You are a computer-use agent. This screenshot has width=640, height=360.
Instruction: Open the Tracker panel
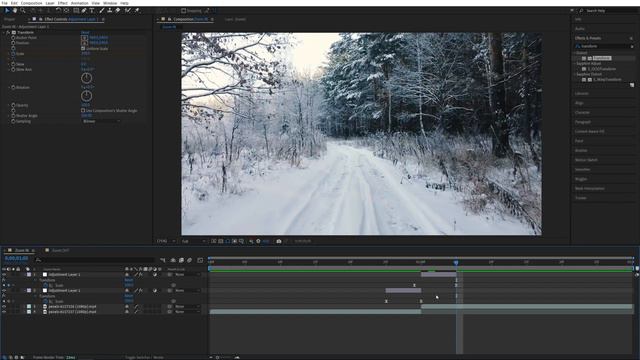pos(581,198)
